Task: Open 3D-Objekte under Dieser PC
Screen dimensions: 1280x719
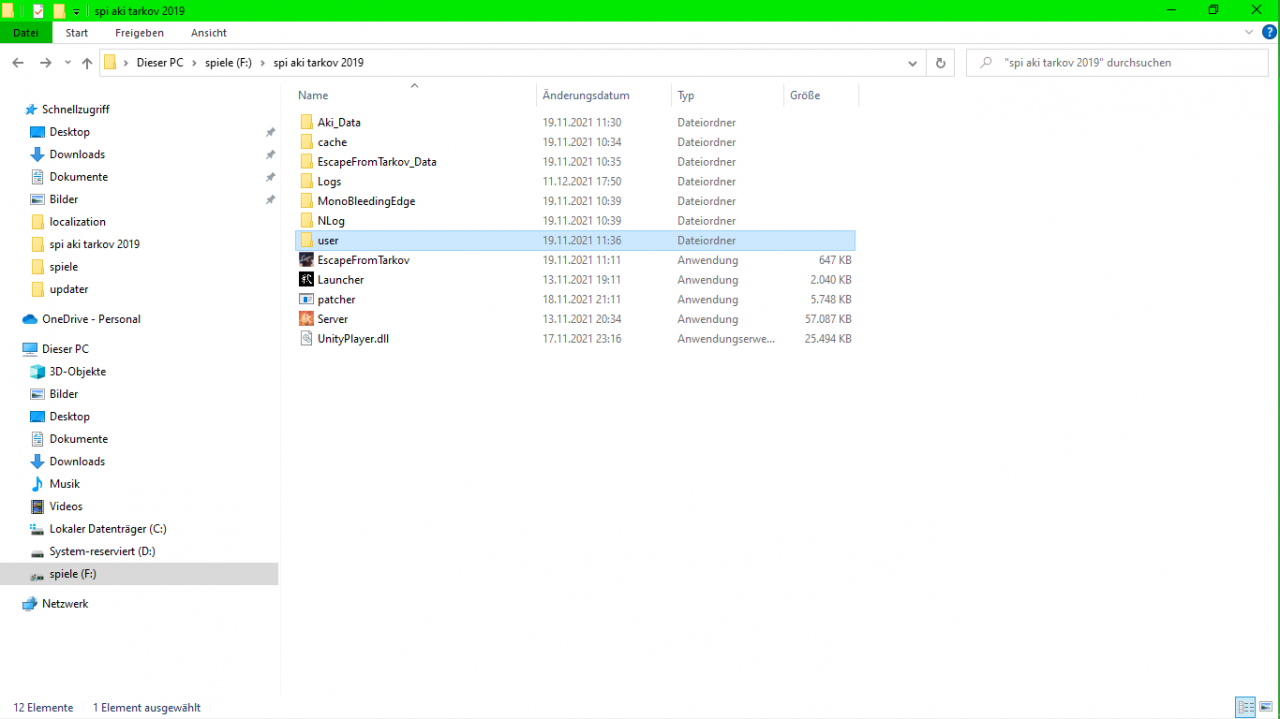Action: 78,371
